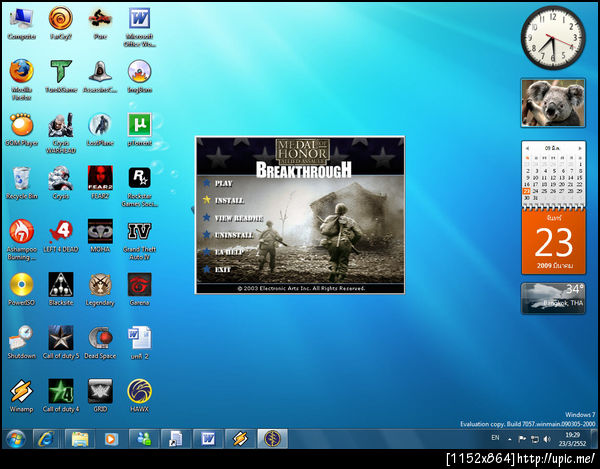
Task: Open Windows Explorer folder on taskbar
Action: 80,439
